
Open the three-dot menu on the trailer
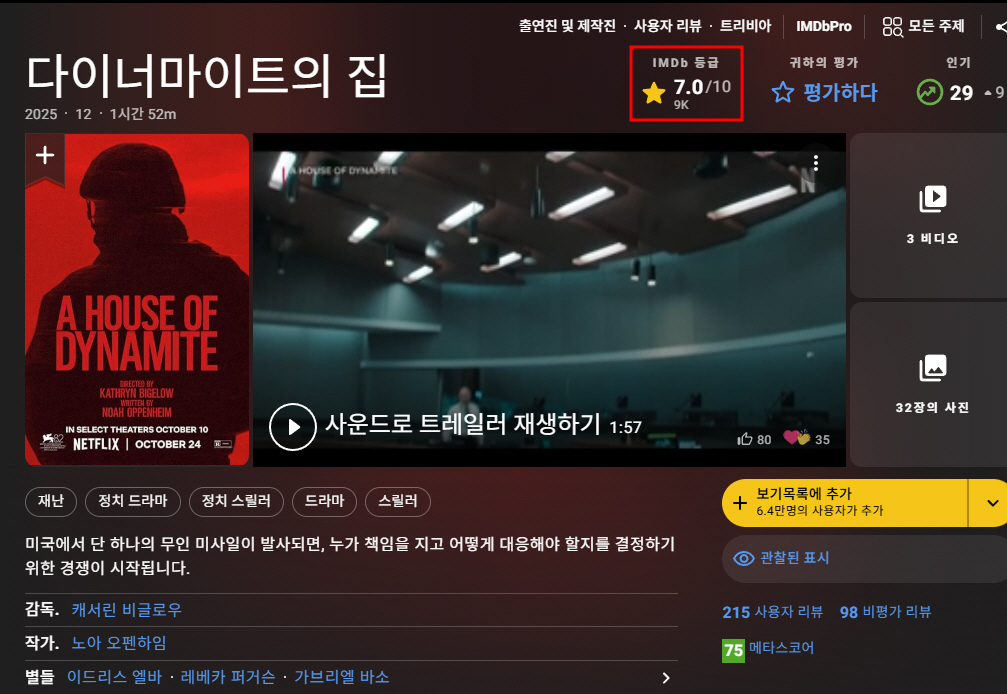[x=816, y=163]
